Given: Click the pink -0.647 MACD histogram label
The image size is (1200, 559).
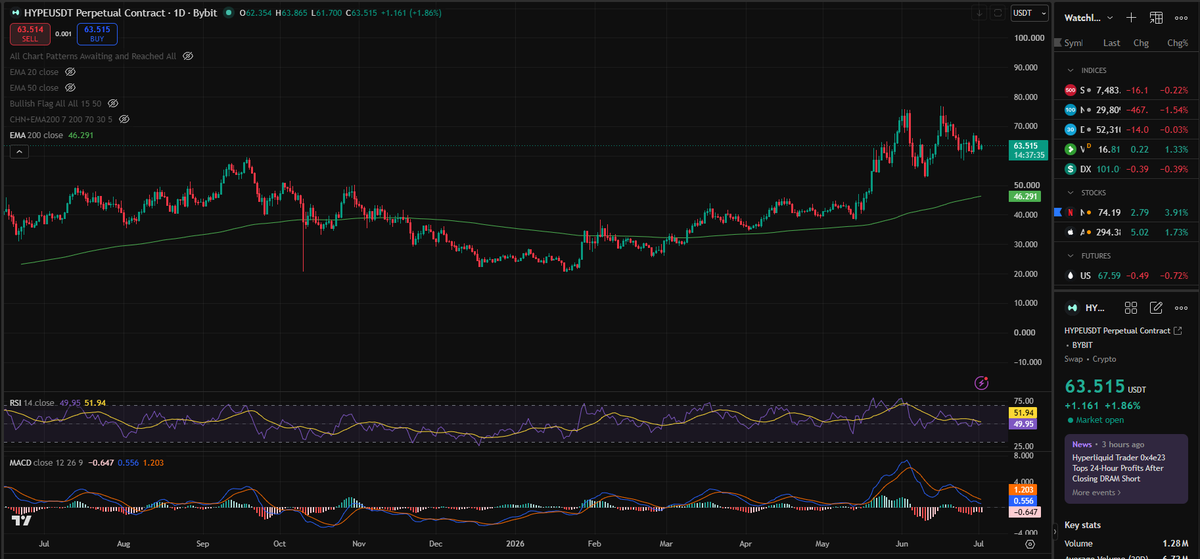Looking at the screenshot, I should tap(1024, 511).
